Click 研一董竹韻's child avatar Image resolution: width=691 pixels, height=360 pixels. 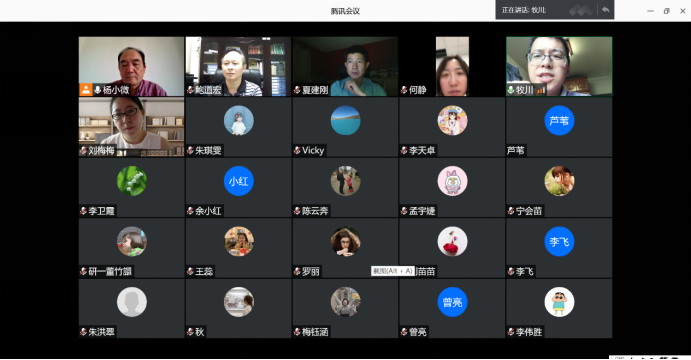point(131,241)
